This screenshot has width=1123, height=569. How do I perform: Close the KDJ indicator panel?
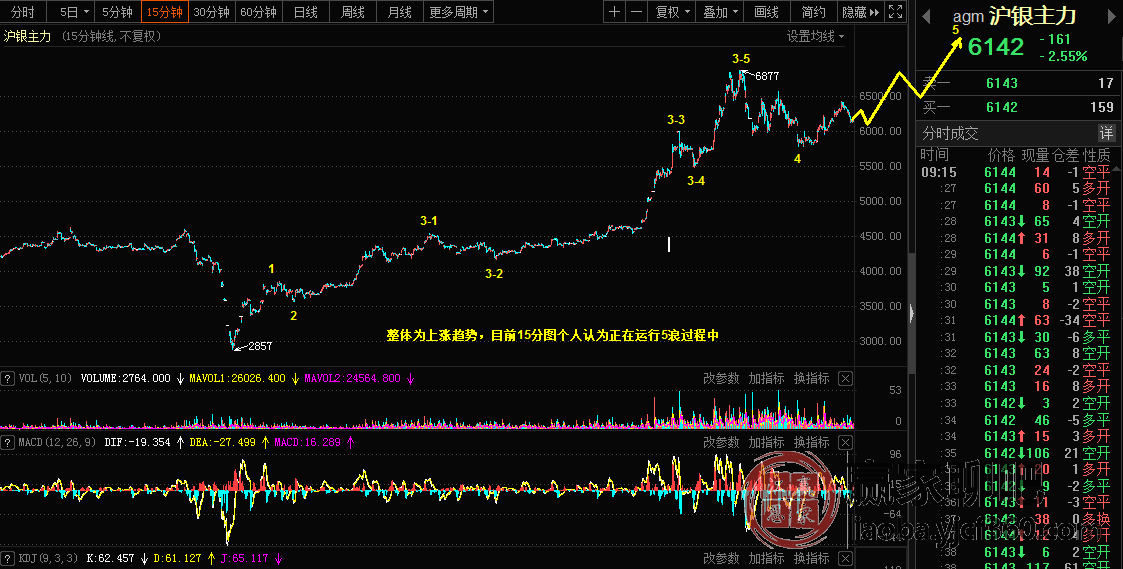tap(846, 558)
